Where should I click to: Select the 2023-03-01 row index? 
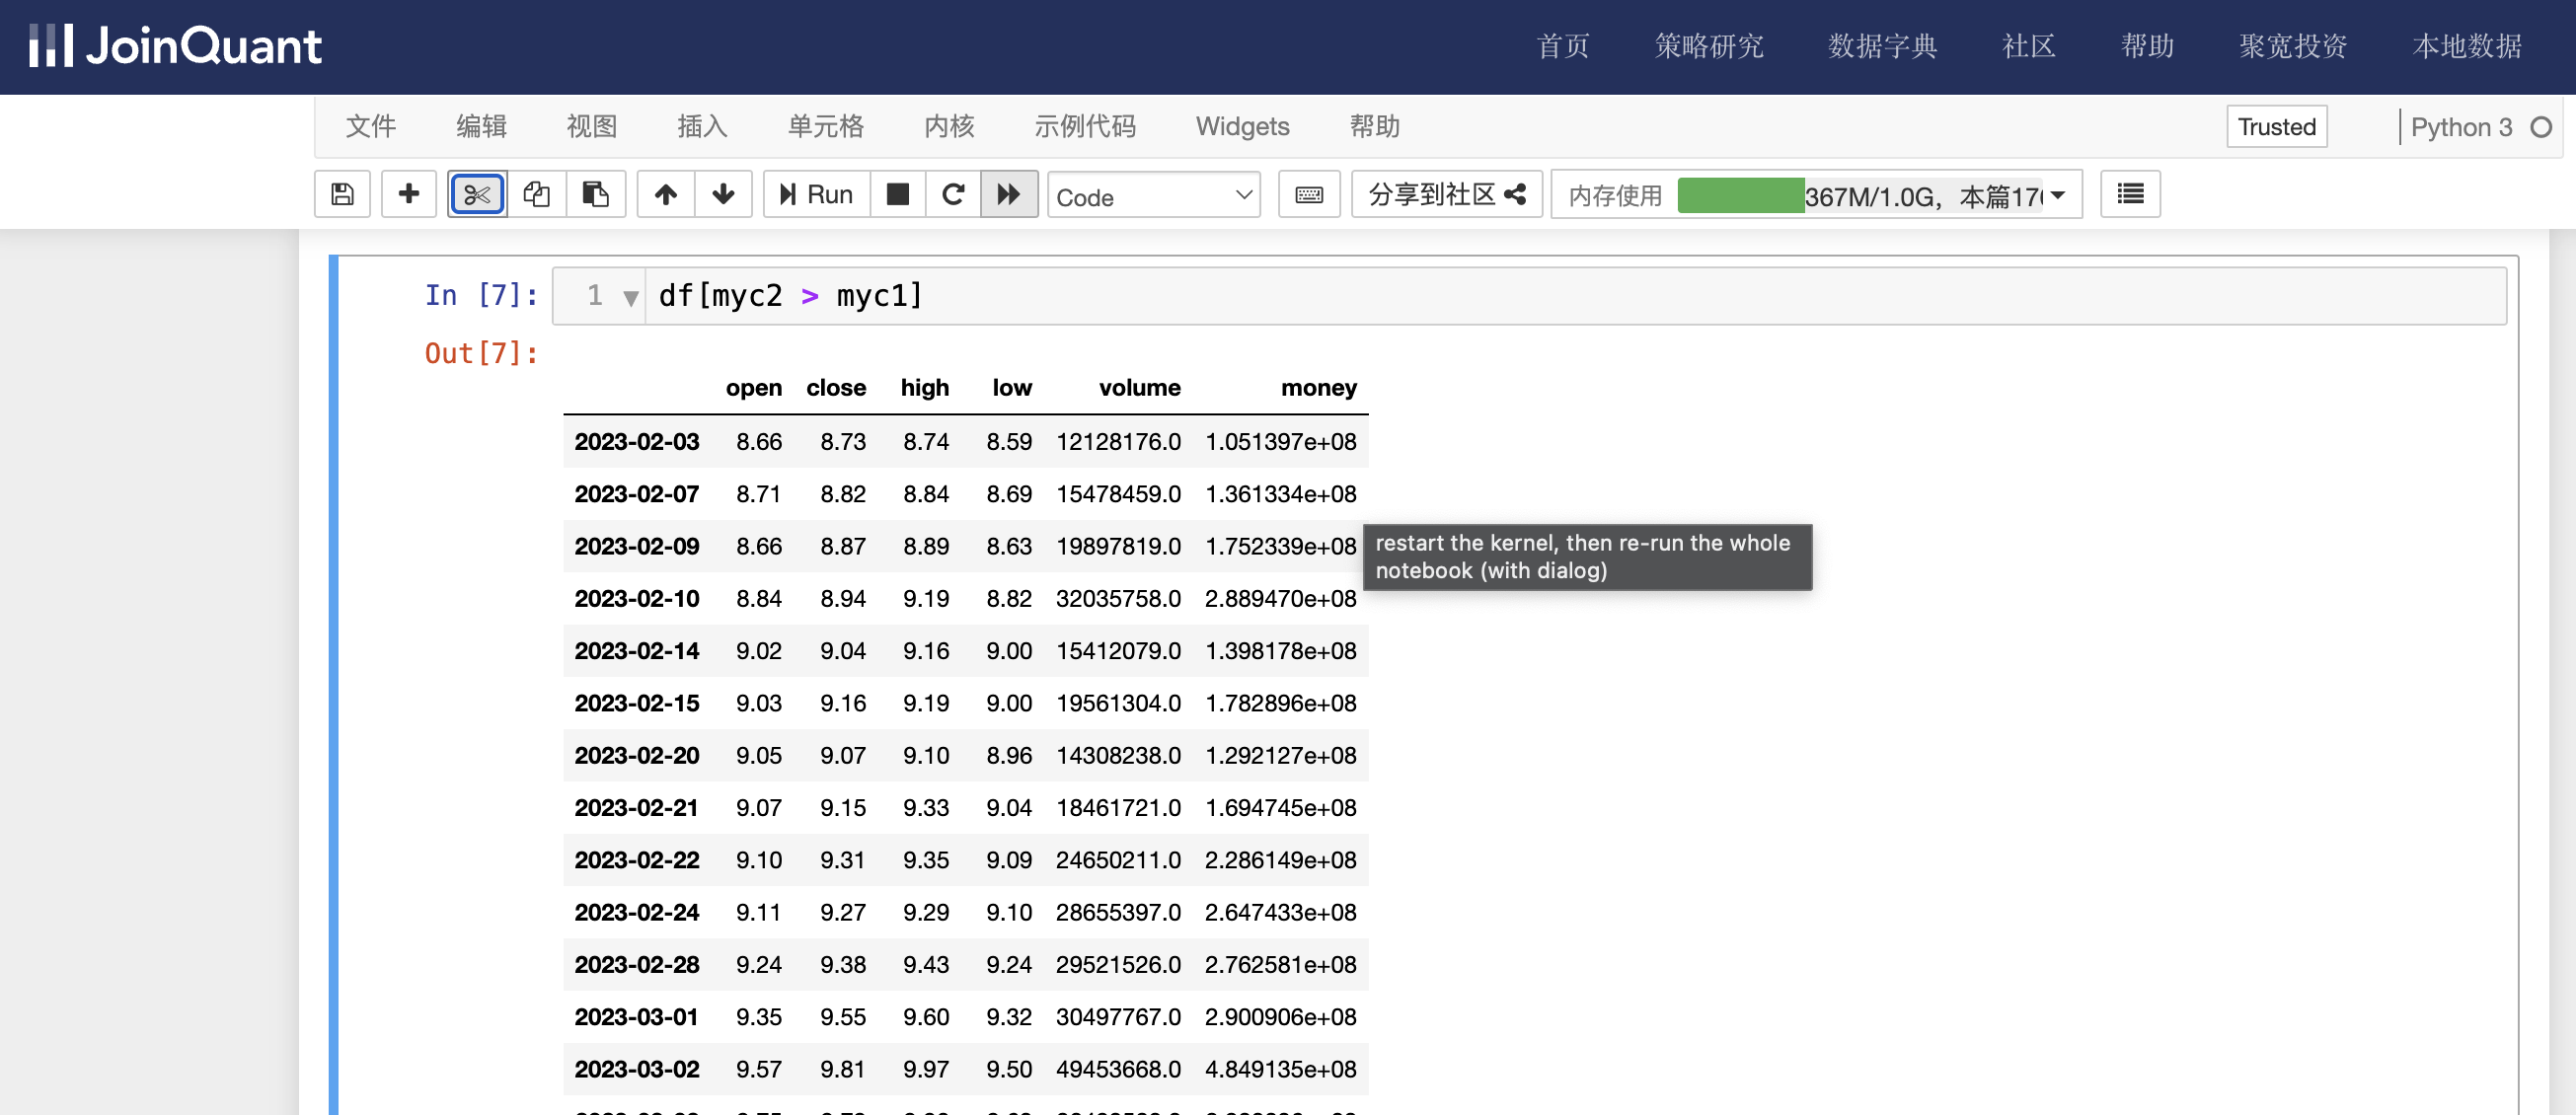(x=636, y=1017)
